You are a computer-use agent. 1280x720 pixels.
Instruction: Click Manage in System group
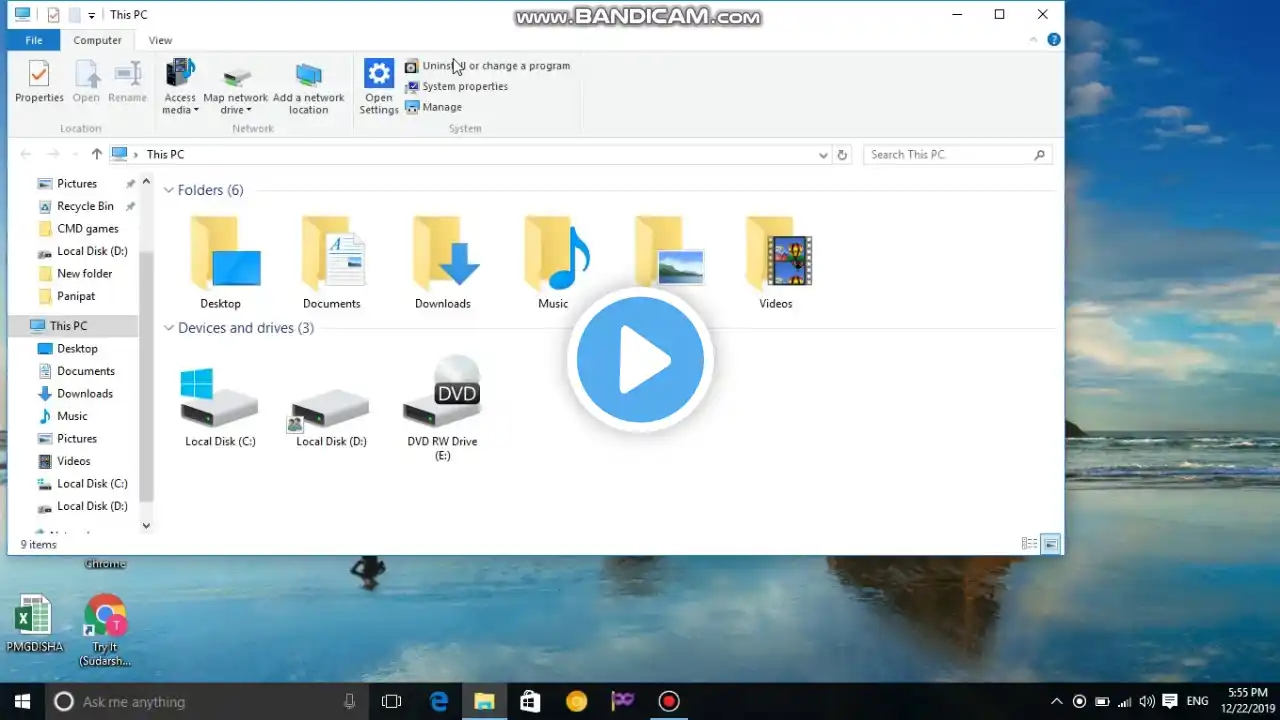coord(434,107)
